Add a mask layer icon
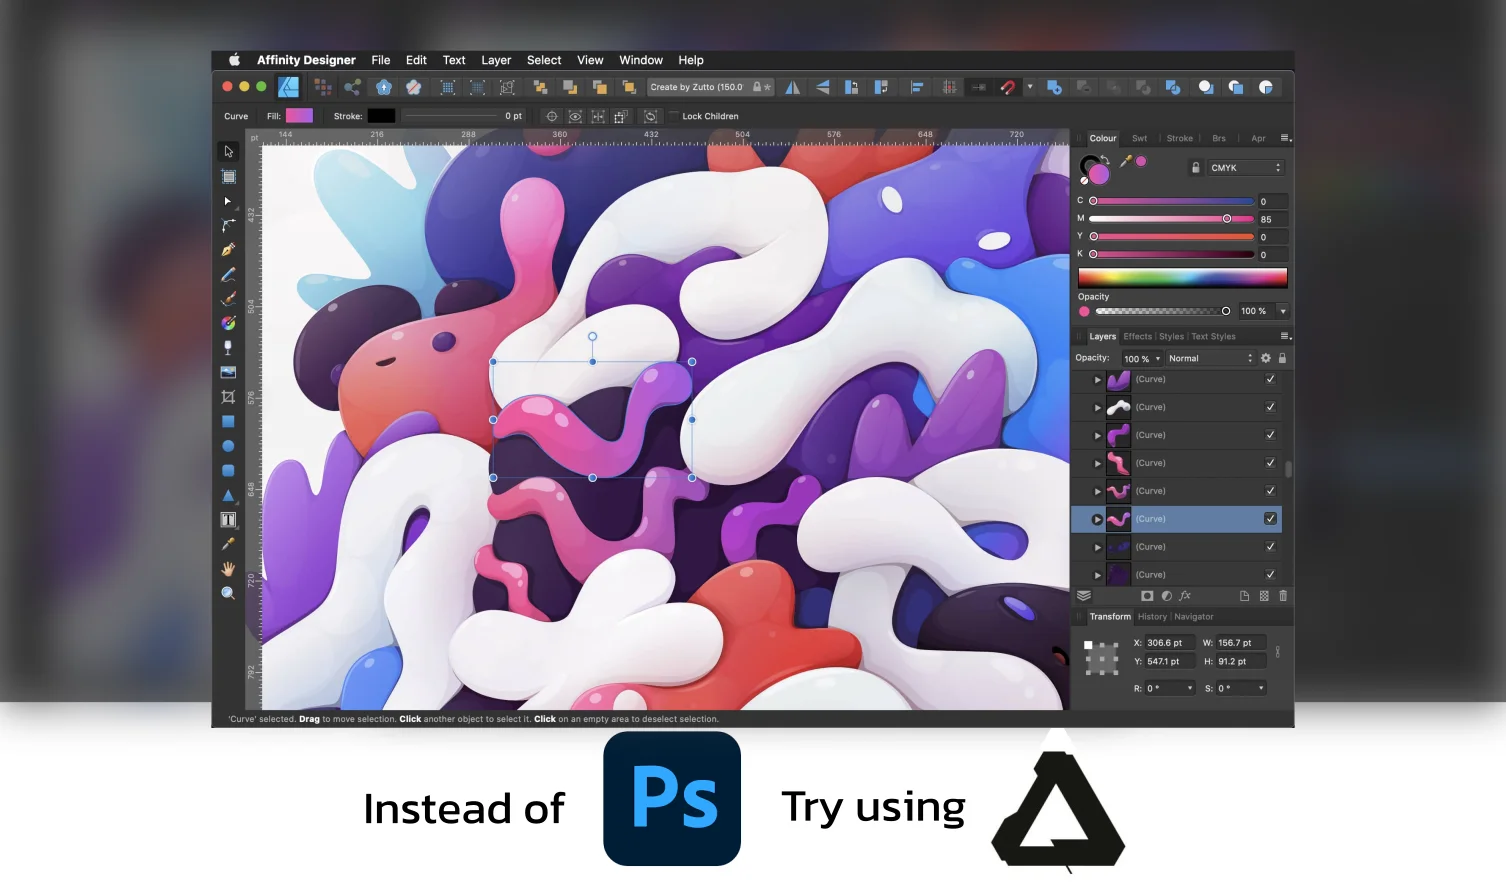Viewport: 1506px width, 885px height. [x=1147, y=596]
